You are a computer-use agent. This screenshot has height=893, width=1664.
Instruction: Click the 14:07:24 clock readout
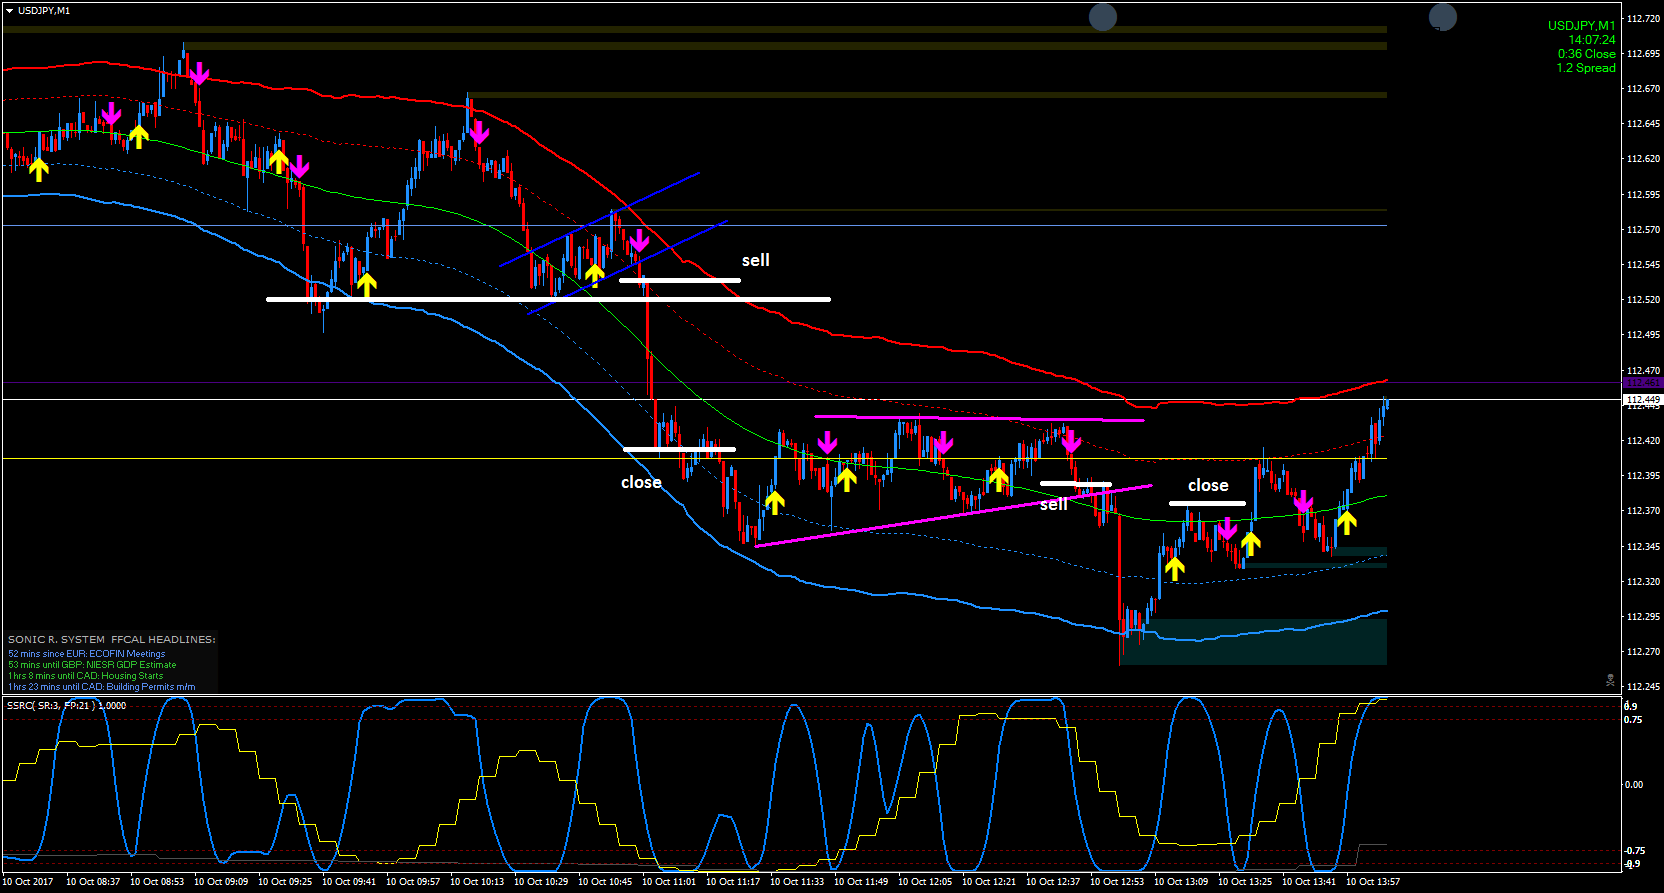click(1591, 40)
